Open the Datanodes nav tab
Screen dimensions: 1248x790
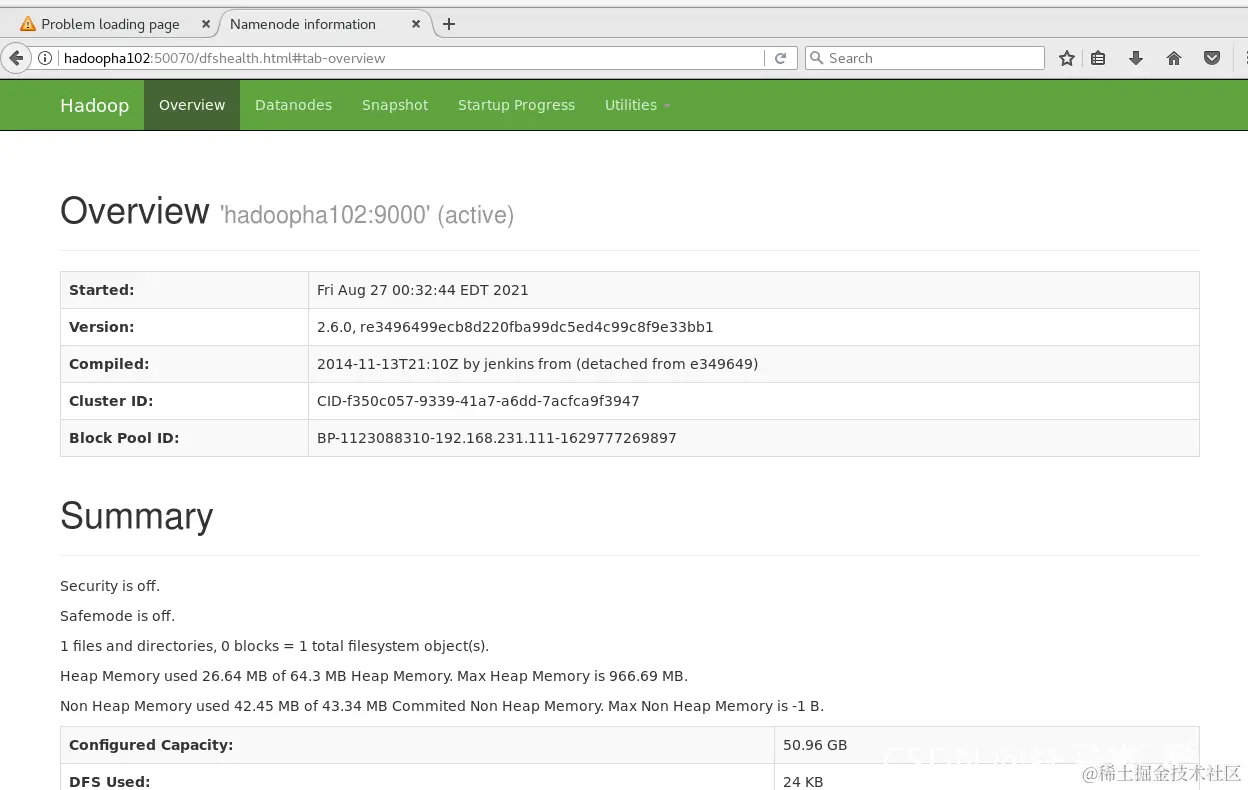coord(293,105)
